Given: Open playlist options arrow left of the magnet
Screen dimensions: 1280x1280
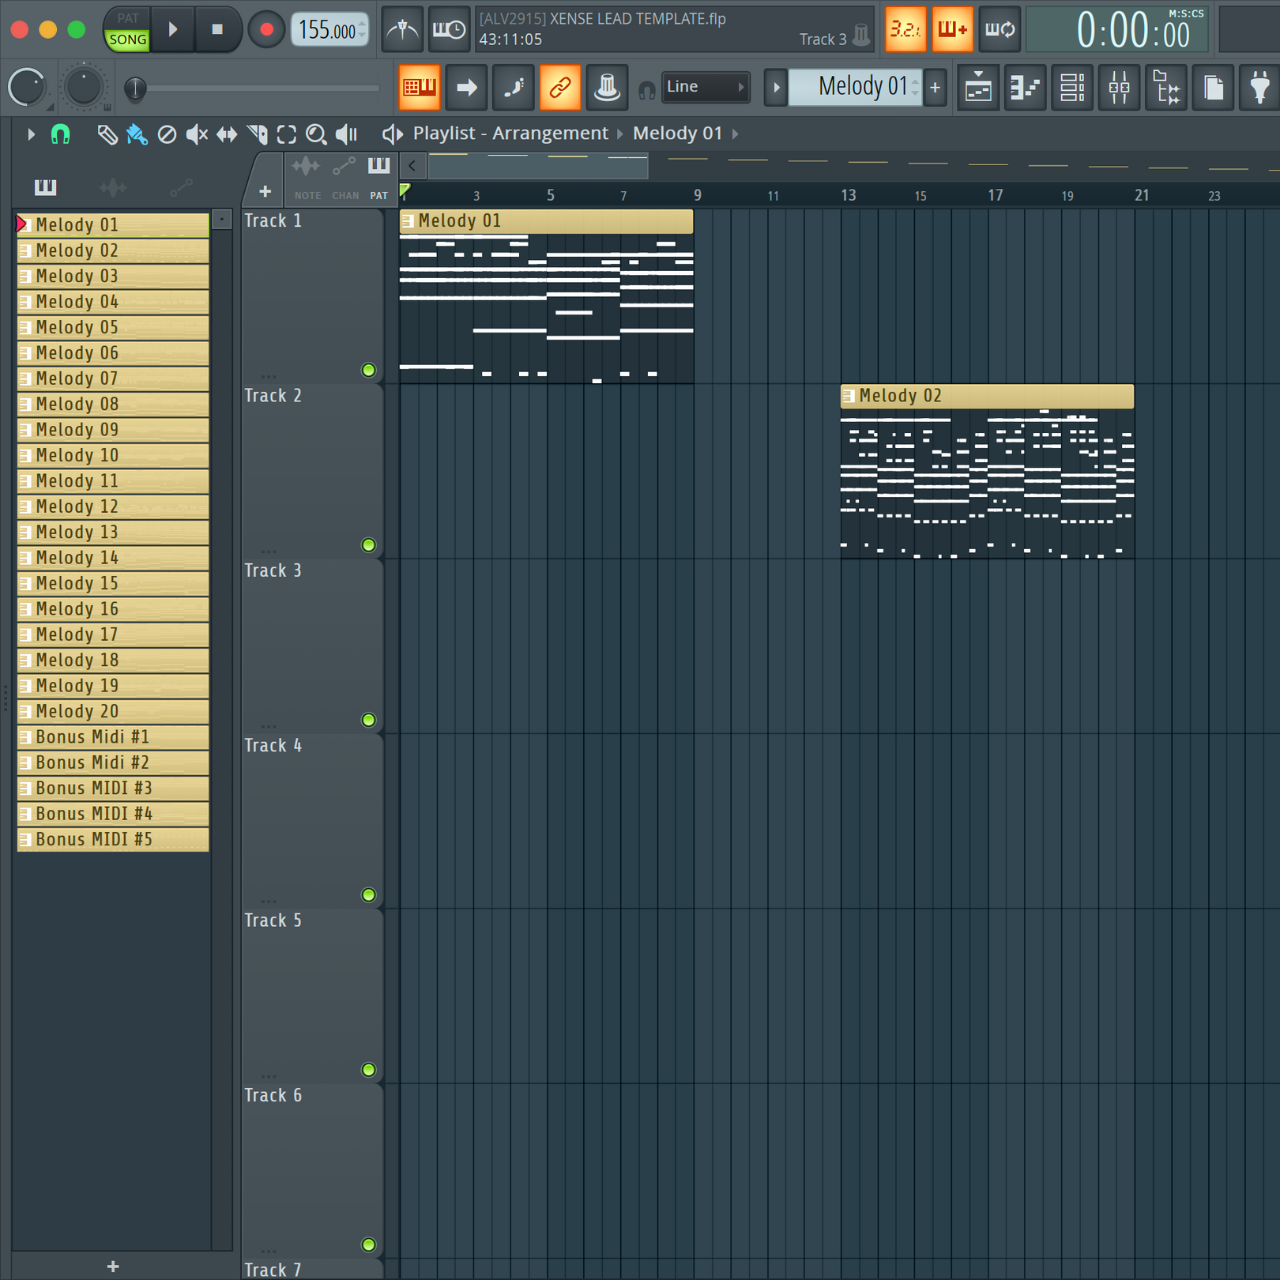Looking at the screenshot, I should click(x=31, y=134).
